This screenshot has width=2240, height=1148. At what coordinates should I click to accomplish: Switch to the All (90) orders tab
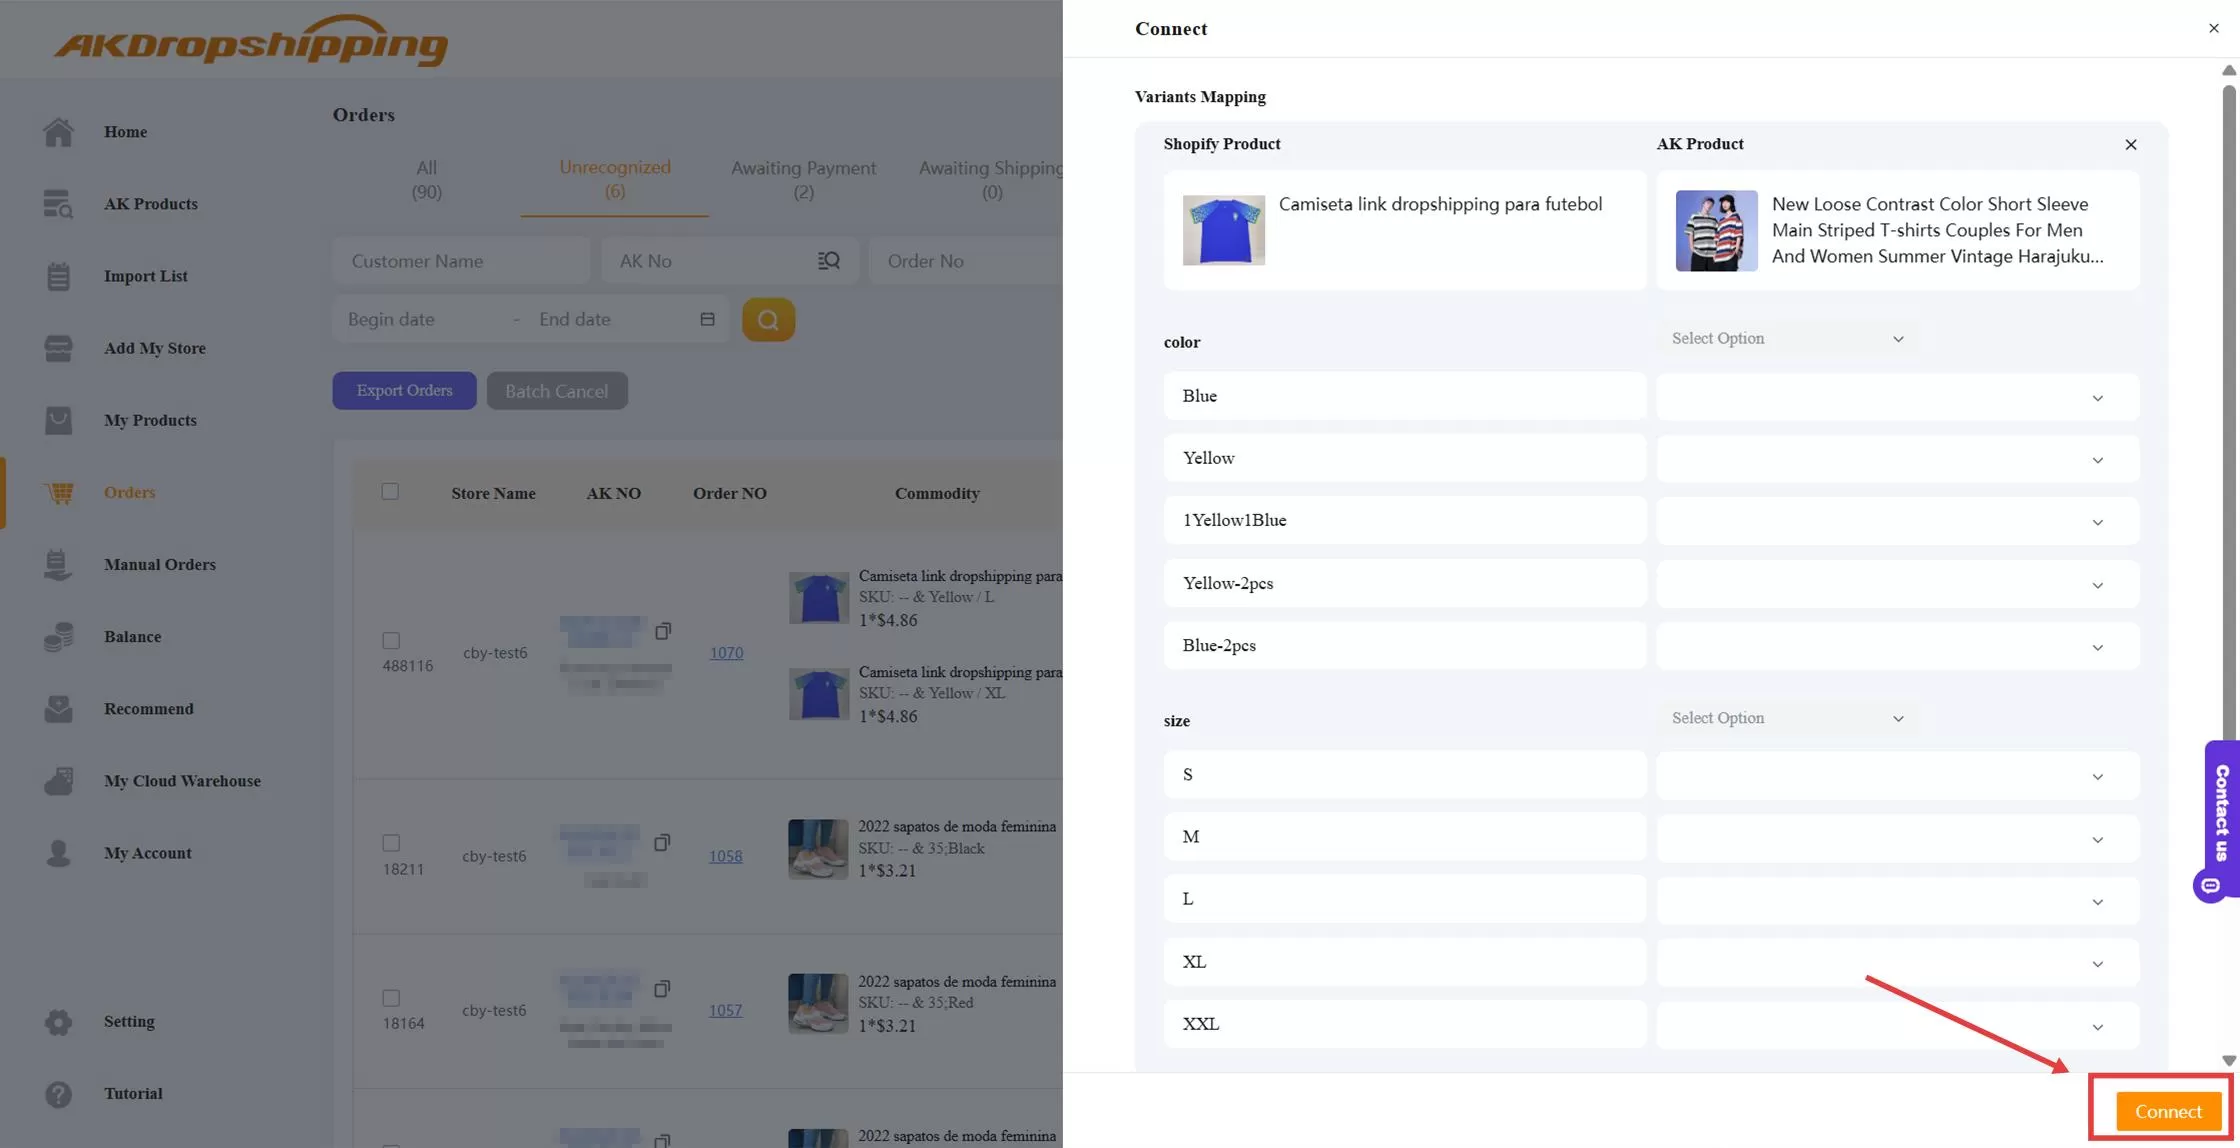[x=426, y=180]
